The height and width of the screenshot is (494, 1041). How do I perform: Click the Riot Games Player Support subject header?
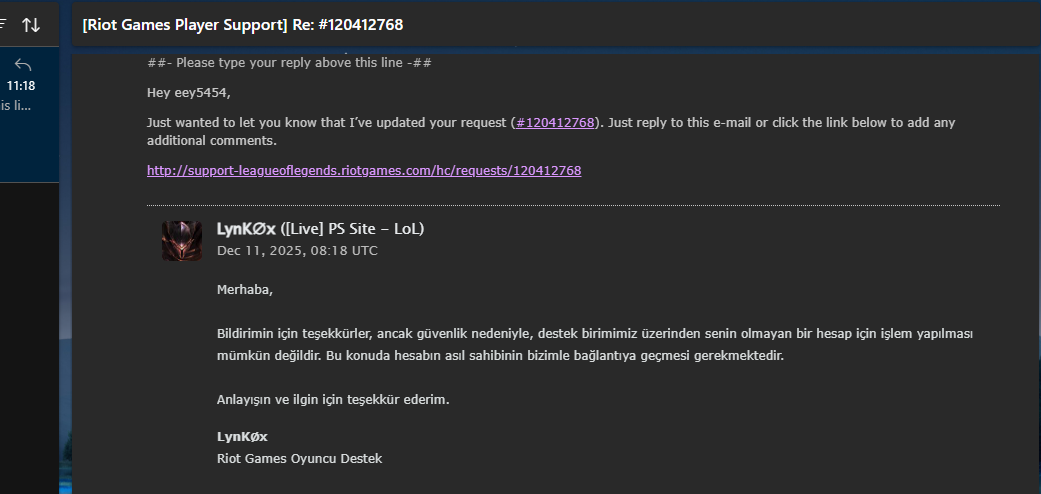point(242,25)
